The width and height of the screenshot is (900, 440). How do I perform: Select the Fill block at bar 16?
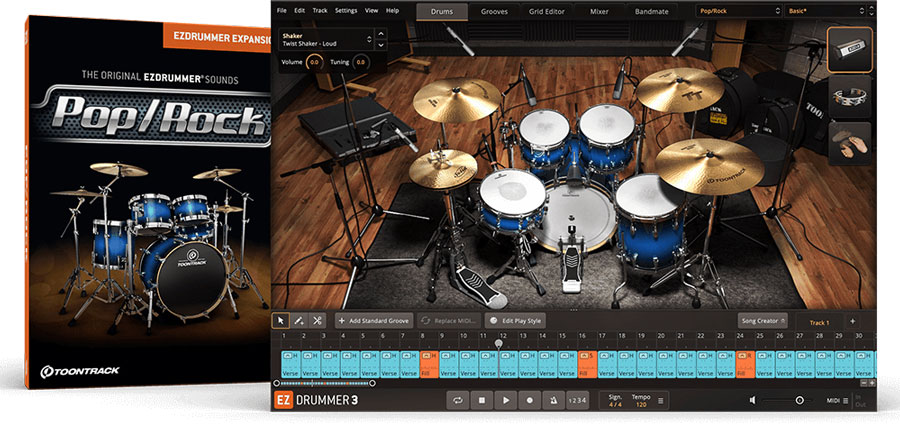tap(587, 364)
